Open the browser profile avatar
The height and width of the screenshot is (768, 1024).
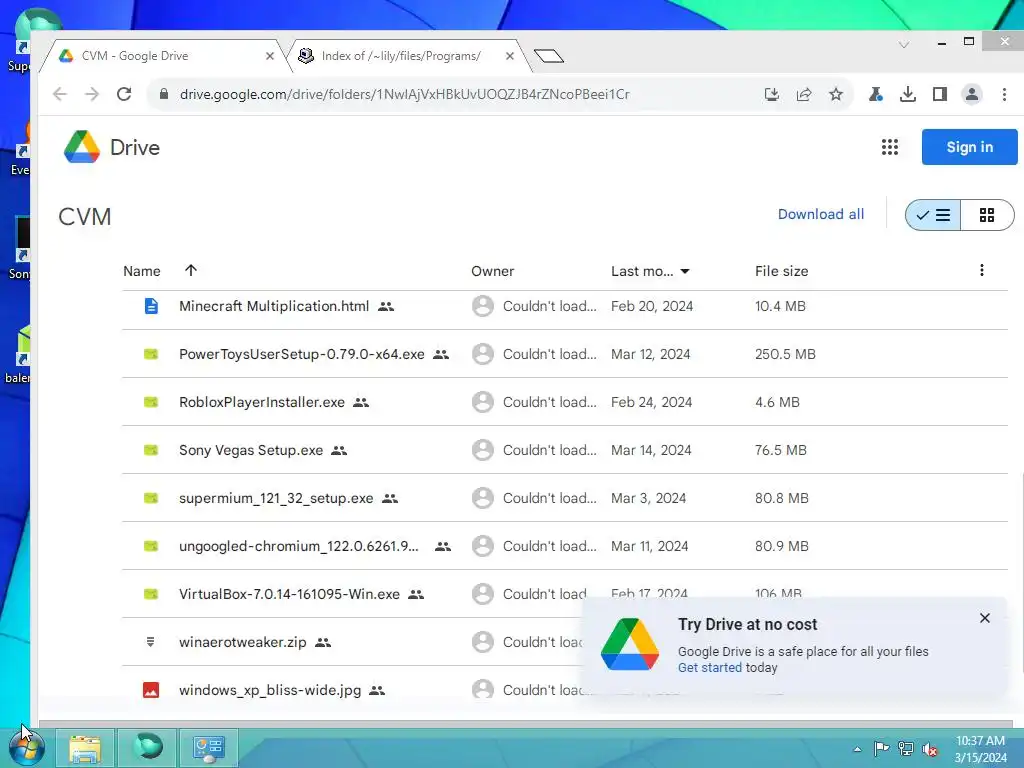972,94
